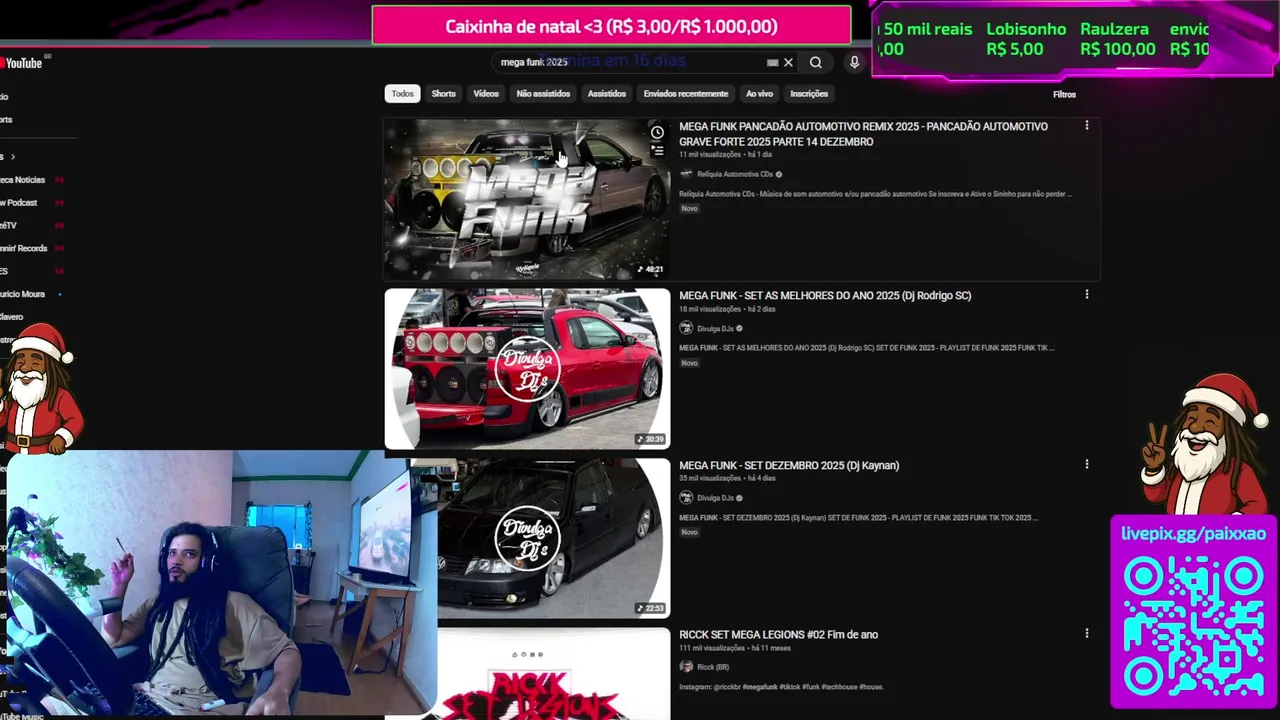Click Divulga DJs avatar under SET AS MELHORES video
This screenshot has width=1280, height=720.
pyautogui.click(x=686, y=328)
